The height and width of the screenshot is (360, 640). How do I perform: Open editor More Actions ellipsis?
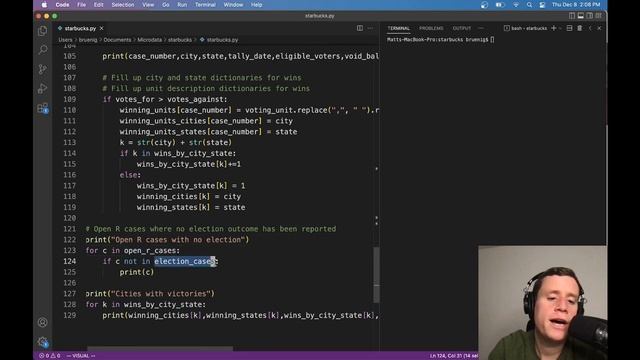pos(370,28)
